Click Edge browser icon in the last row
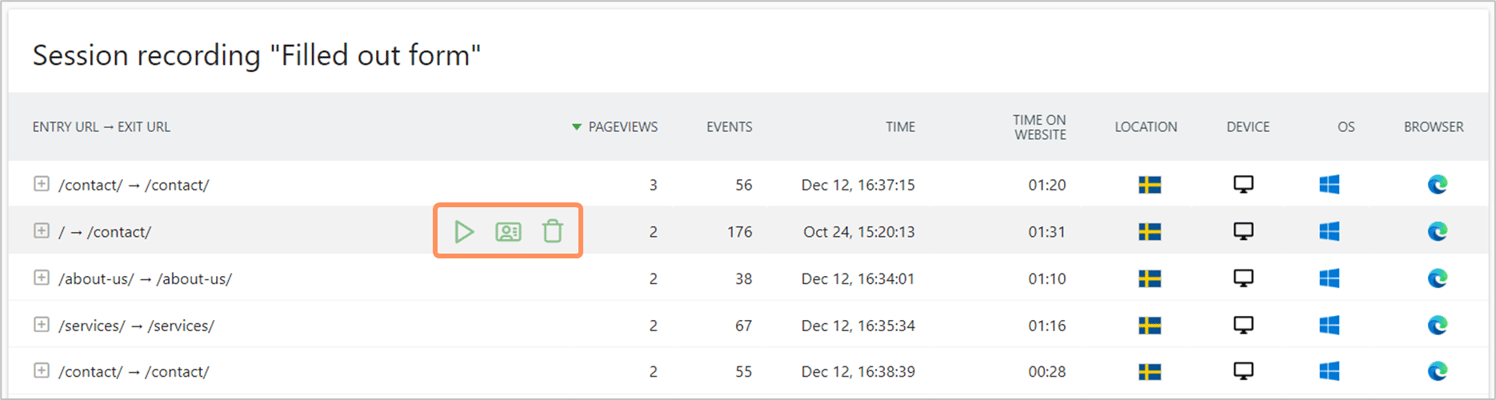Image resolution: width=1496 pixels, height=400 pixels. point(1437,371)
